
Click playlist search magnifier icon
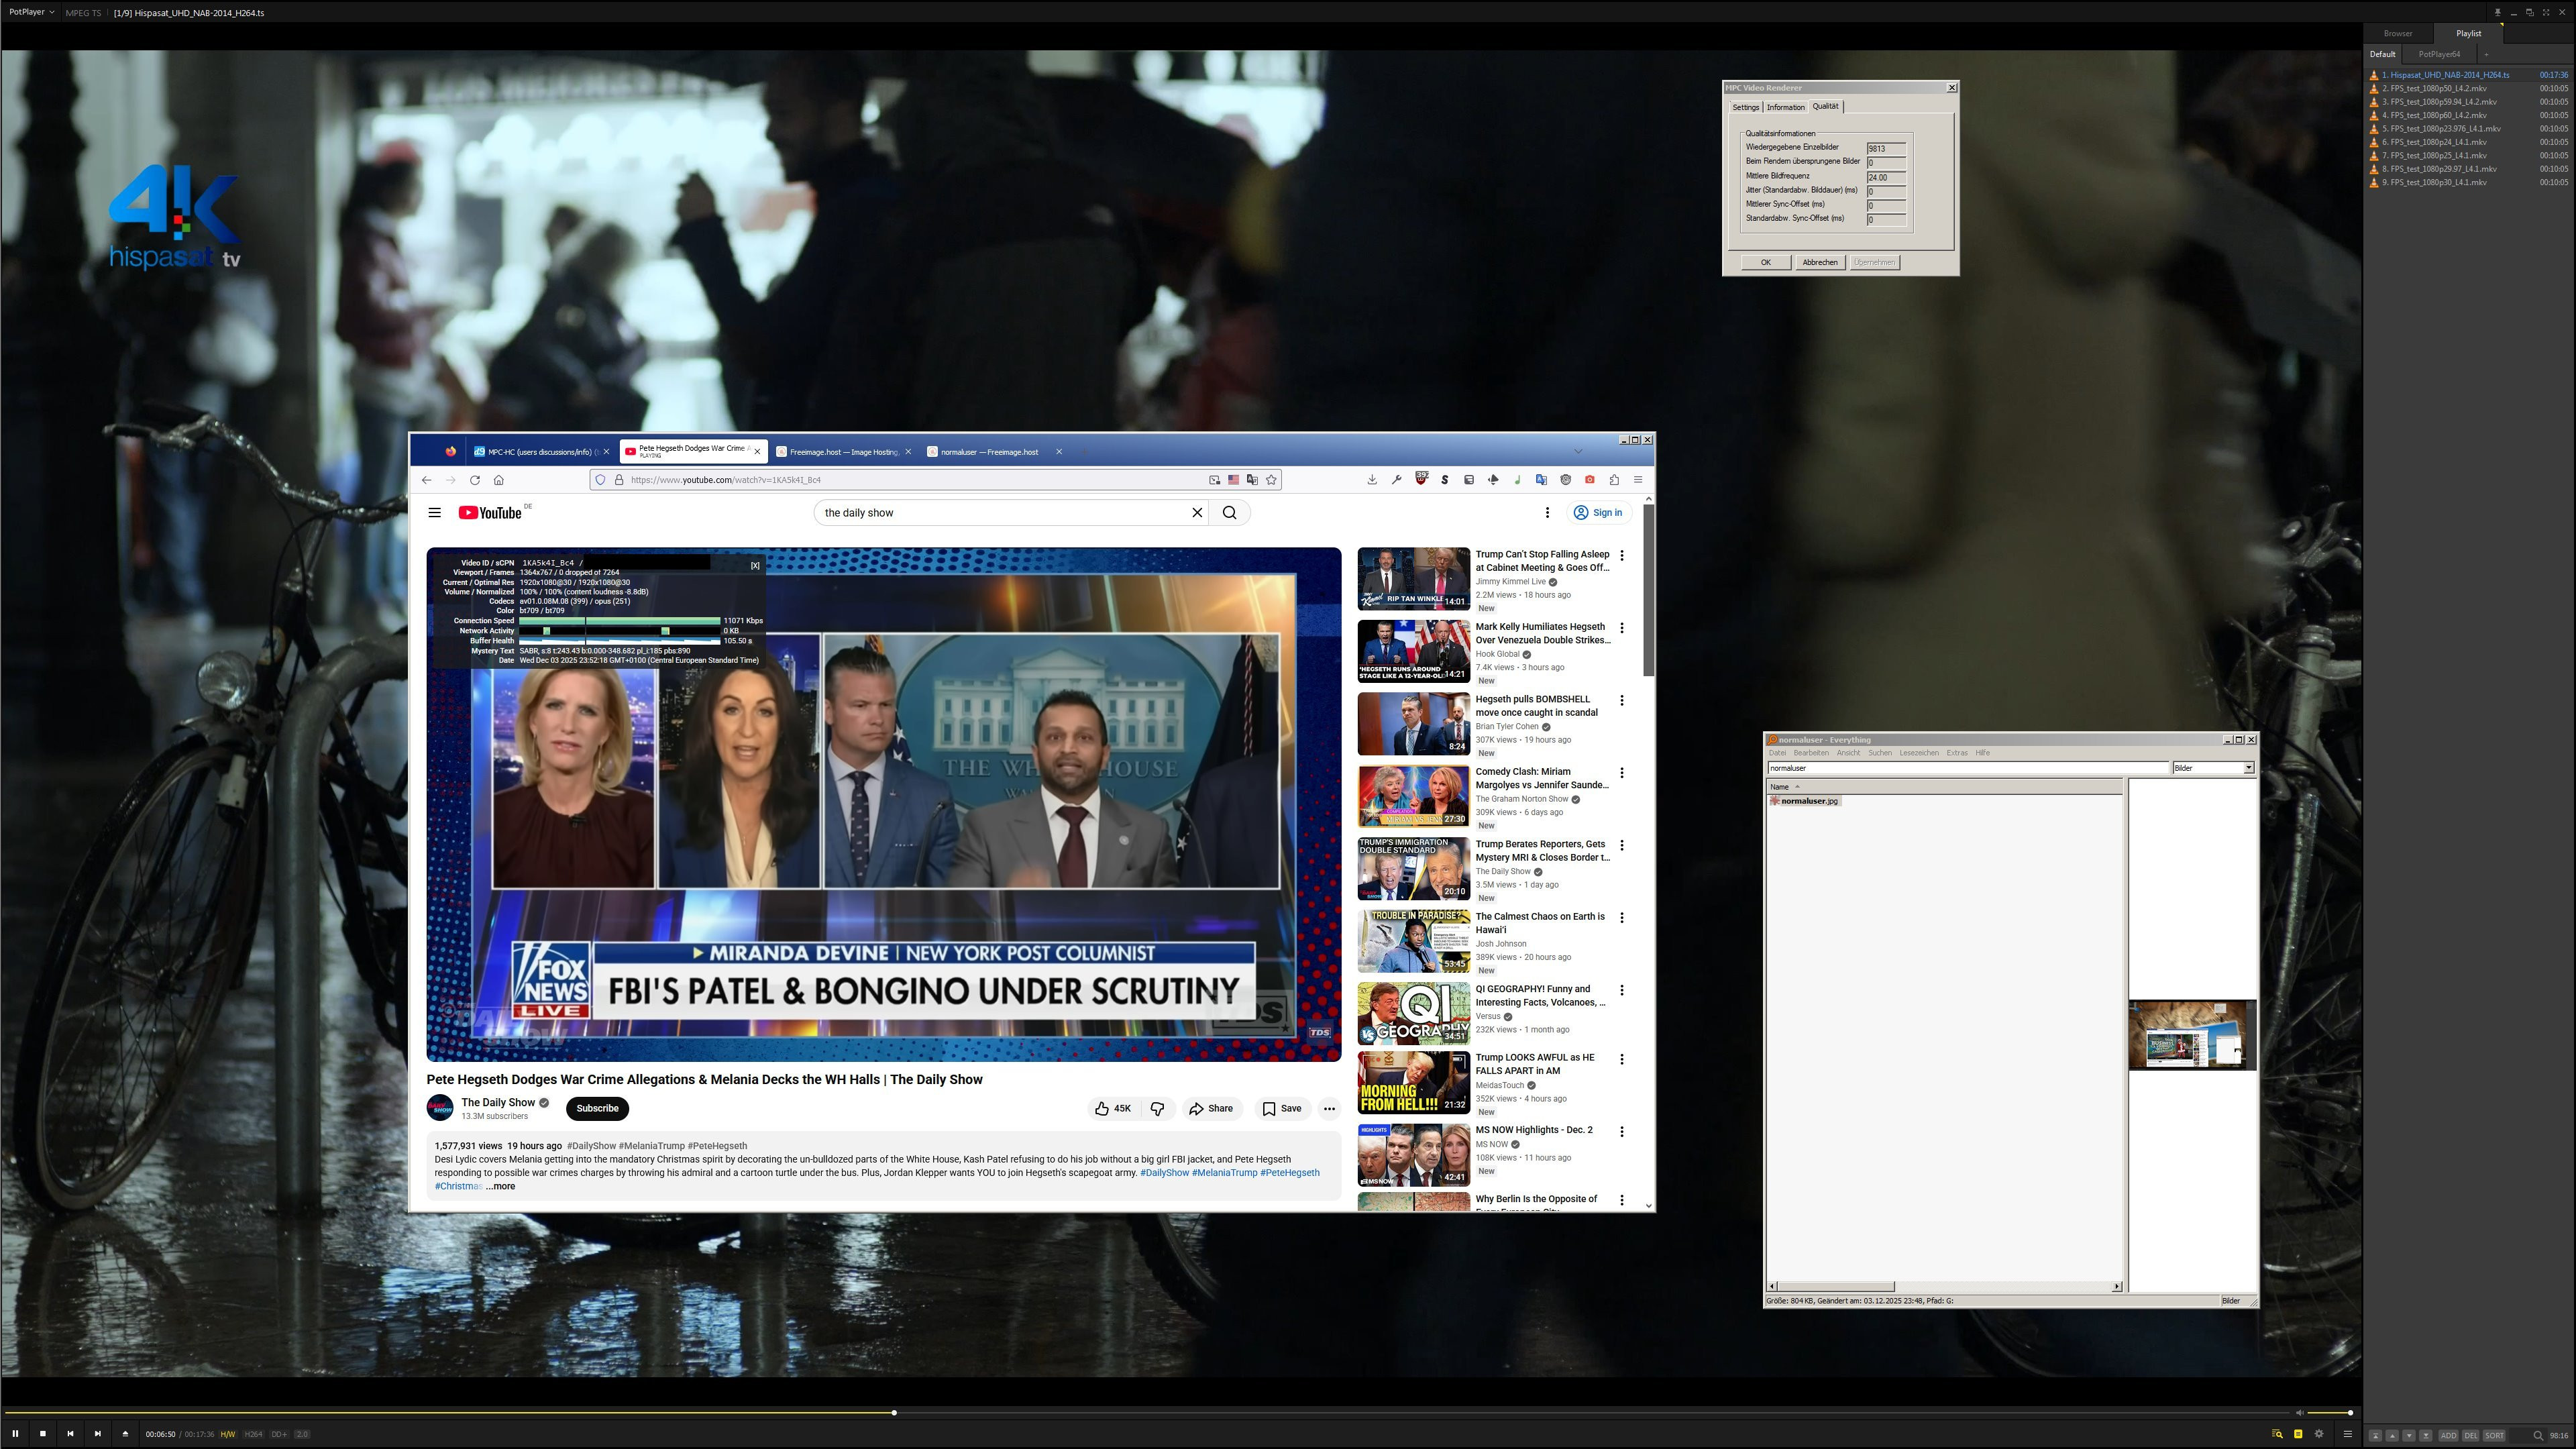2538,1435
